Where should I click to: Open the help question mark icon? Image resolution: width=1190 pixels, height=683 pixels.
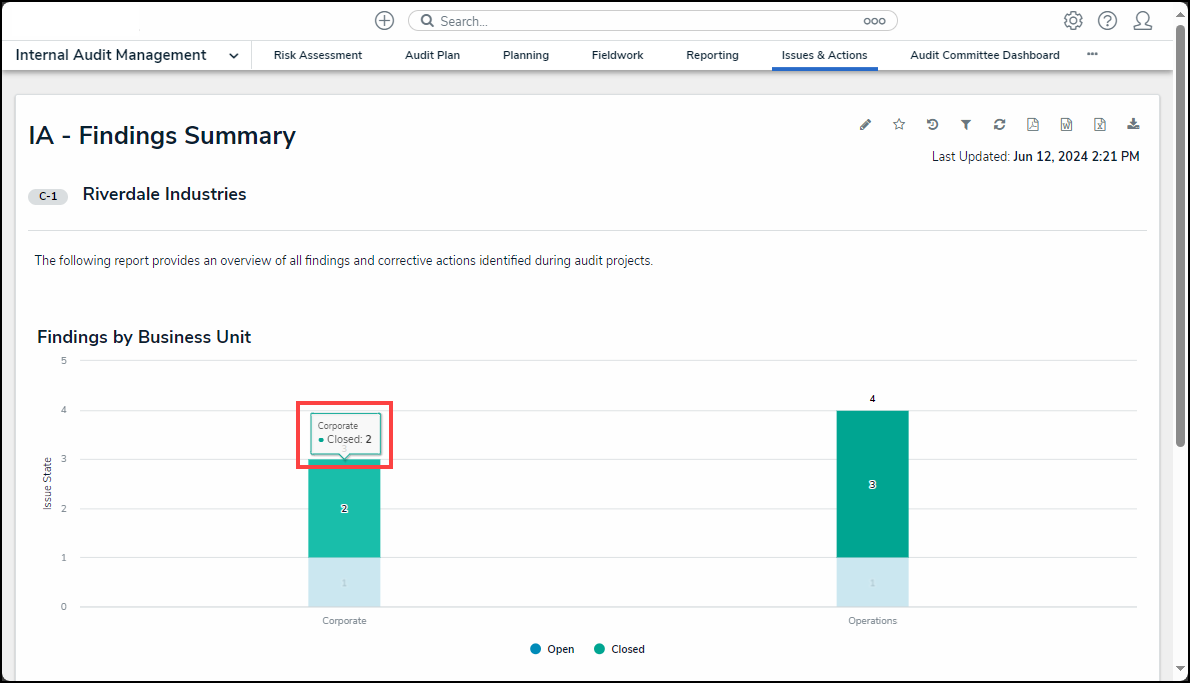pyautogui.click(x=1107, y=21)
